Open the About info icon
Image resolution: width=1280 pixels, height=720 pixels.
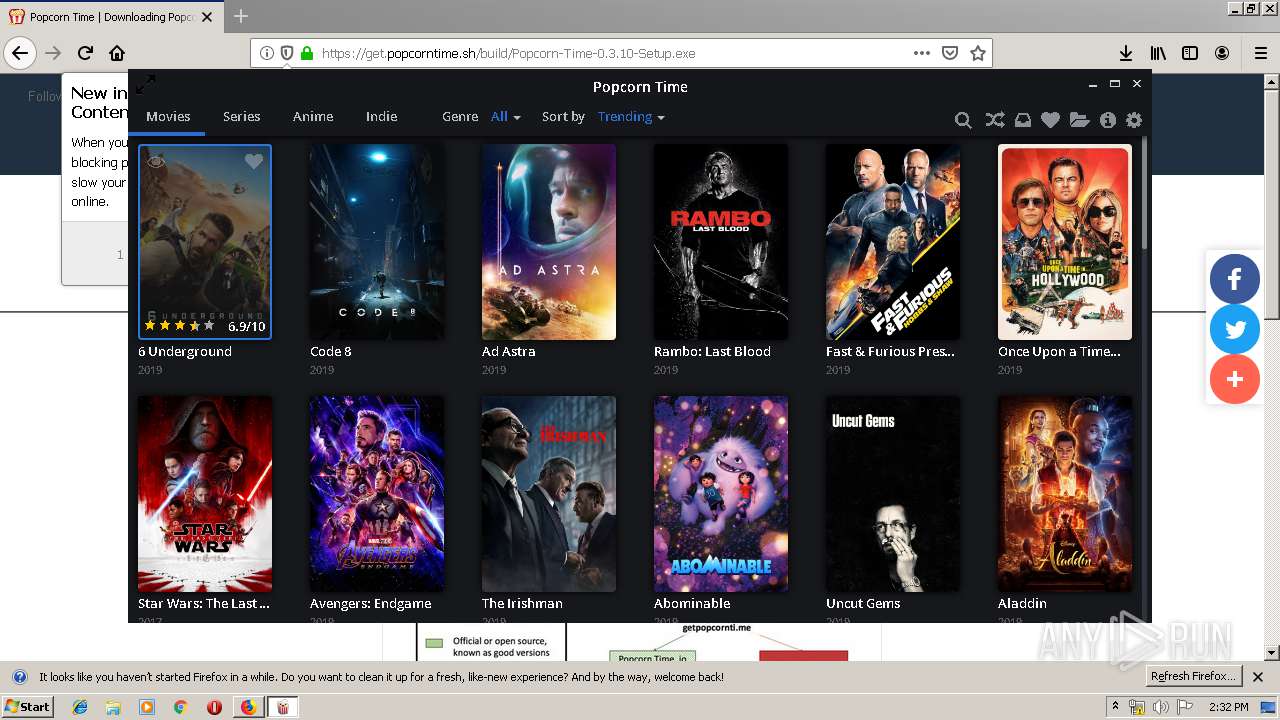[1107, 120]
